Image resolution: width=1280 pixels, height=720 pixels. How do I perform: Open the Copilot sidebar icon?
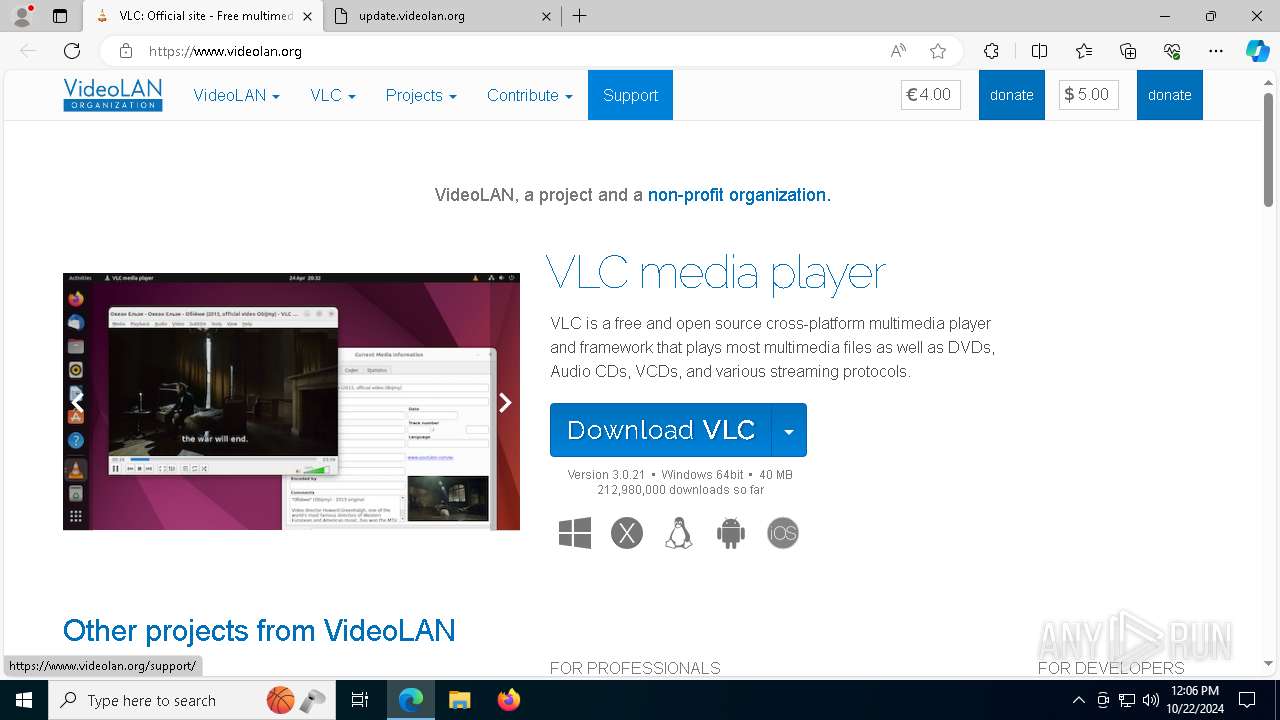pos(1257,51)
